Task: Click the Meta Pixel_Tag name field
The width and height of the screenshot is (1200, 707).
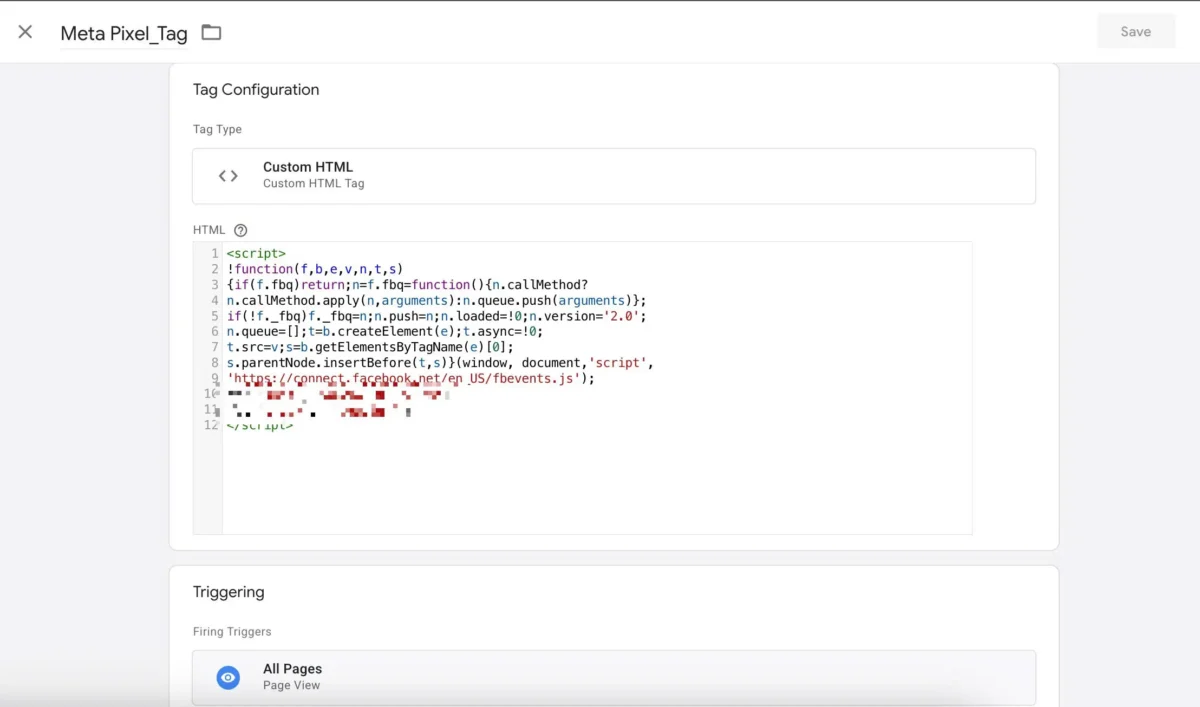Action: click(x=124, y=33)
